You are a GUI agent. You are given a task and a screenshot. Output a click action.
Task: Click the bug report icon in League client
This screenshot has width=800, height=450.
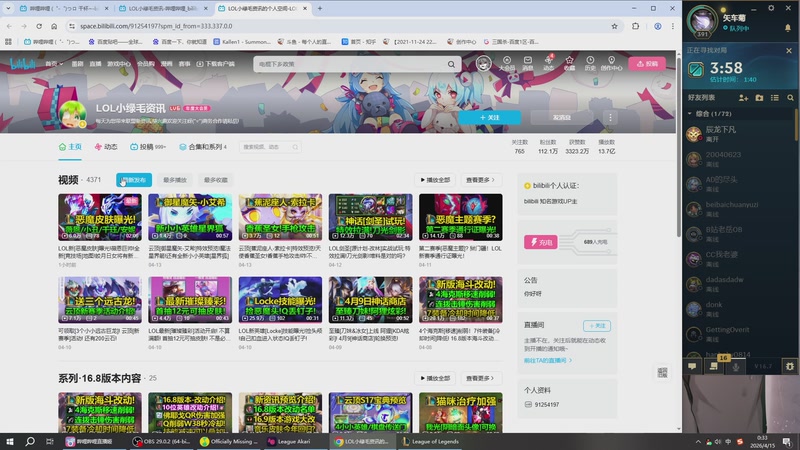click(790, 366)
